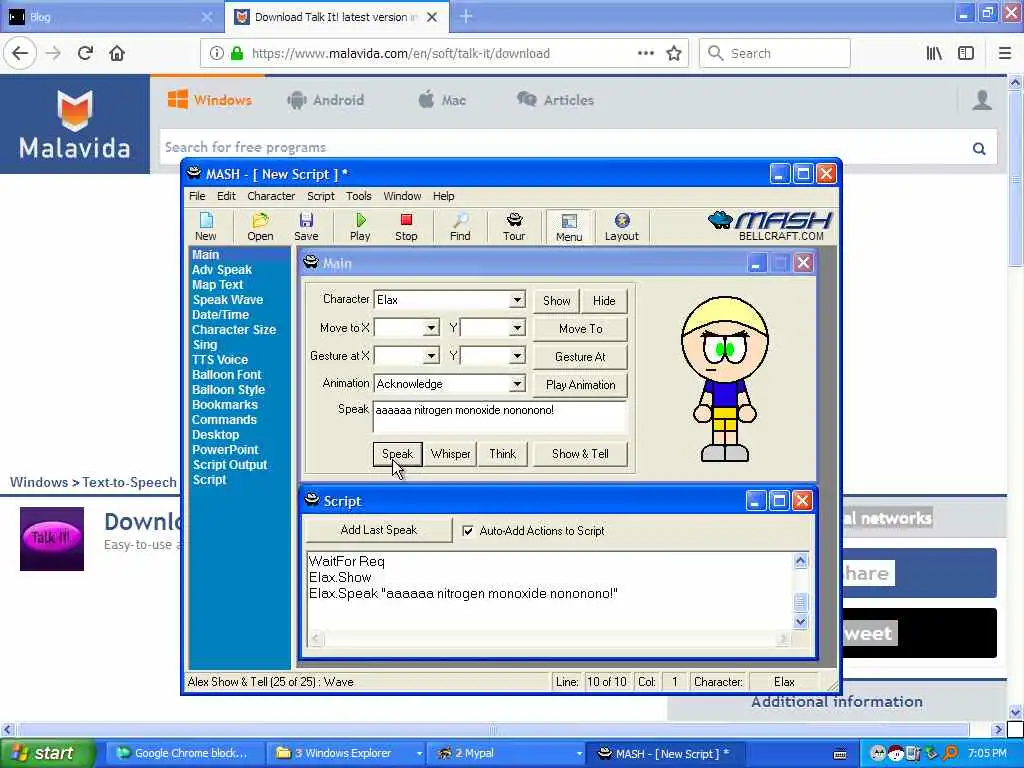This screenshot has height=768, width=1024.
Task: Click the Android category on Malavida
Action: [326, 100]
